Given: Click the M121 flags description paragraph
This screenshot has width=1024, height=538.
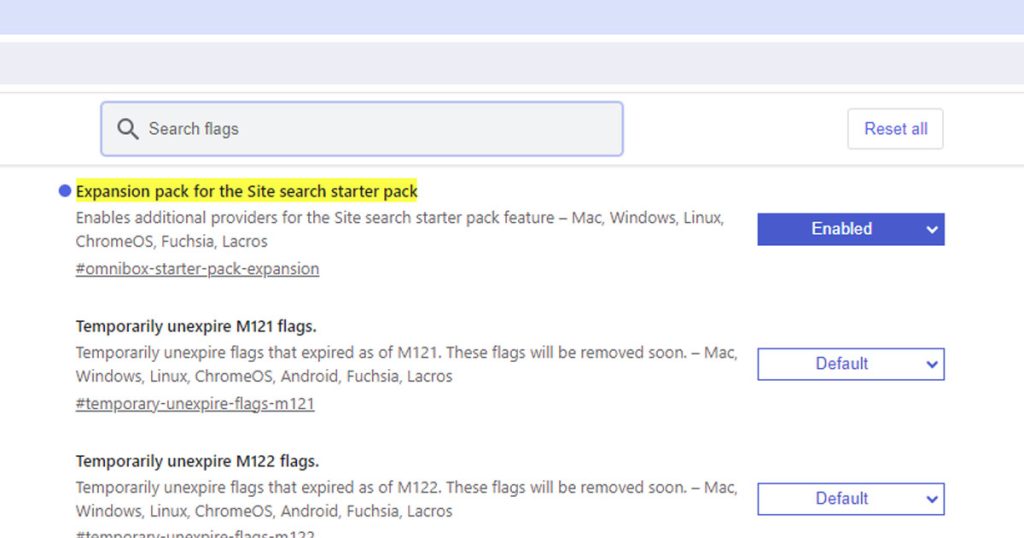Looking at the screenshot, I should [405, 364].
